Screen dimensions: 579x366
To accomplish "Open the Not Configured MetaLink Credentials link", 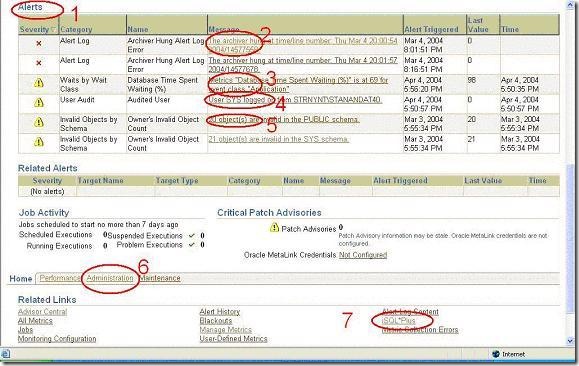I will click(x=363, y=255).
